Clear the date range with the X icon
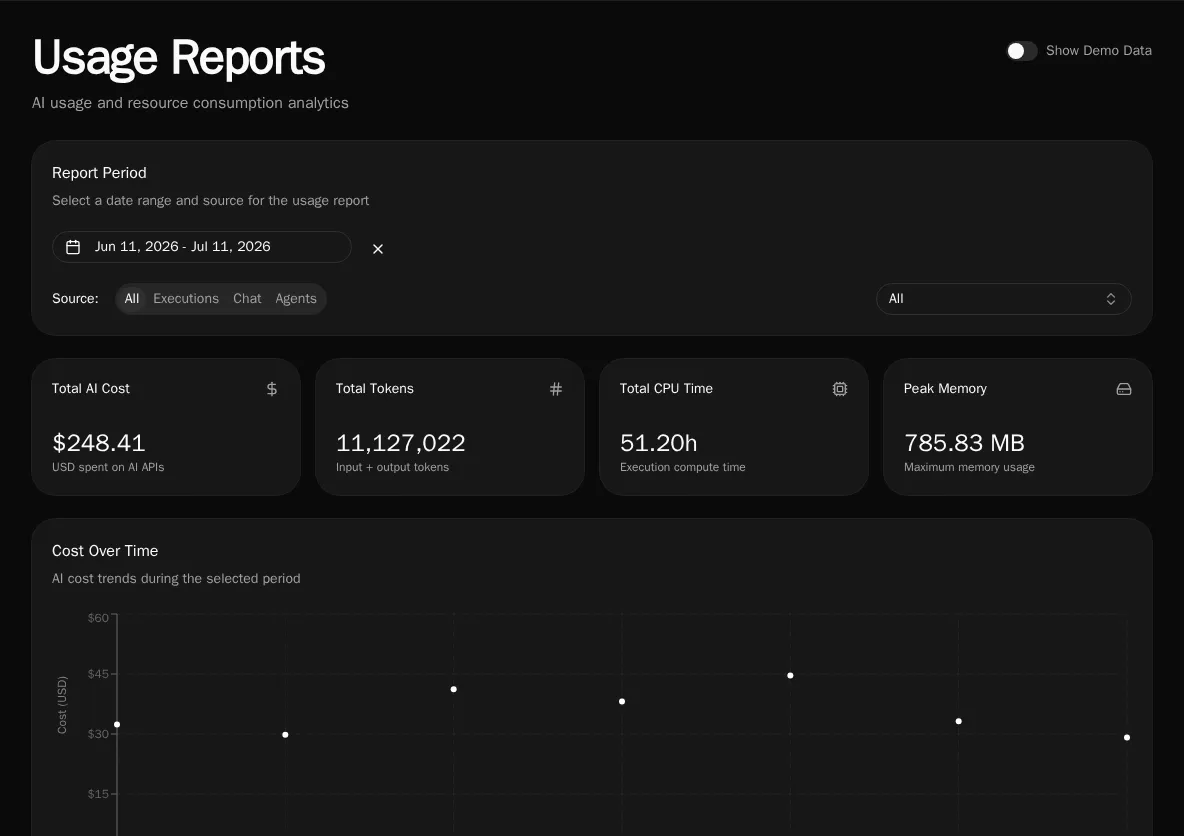Screen dimensions: 1184x836 378,248
